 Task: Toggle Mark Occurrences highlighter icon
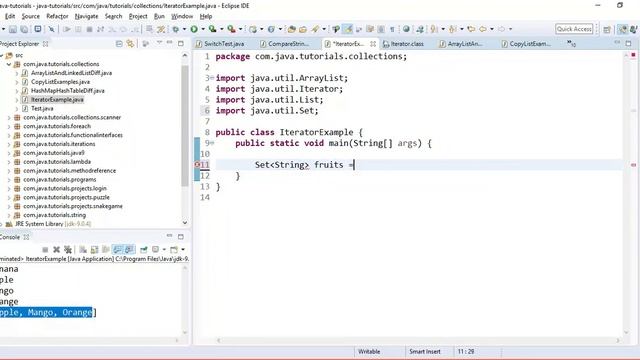[x=348, y=29]
